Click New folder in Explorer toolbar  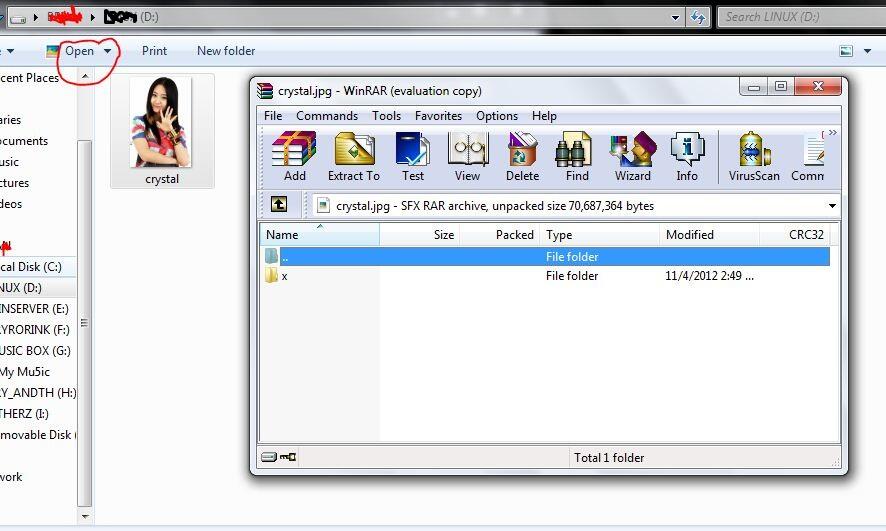click(x=226, y=51)
